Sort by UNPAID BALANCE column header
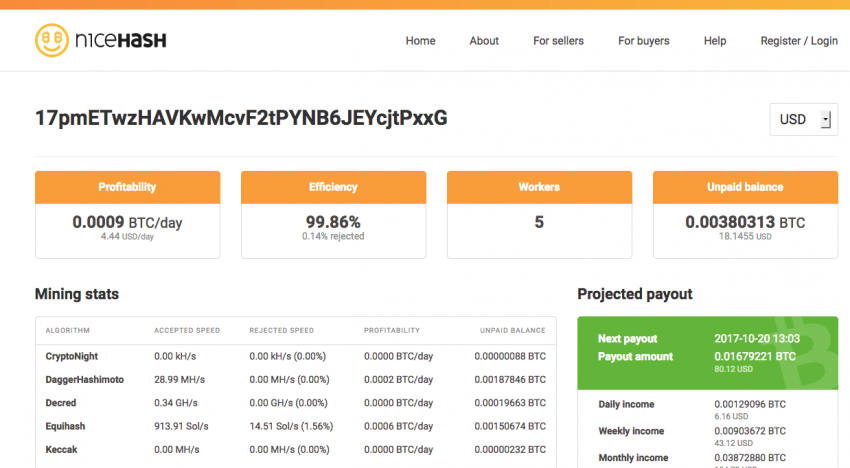 coord(512,330)
